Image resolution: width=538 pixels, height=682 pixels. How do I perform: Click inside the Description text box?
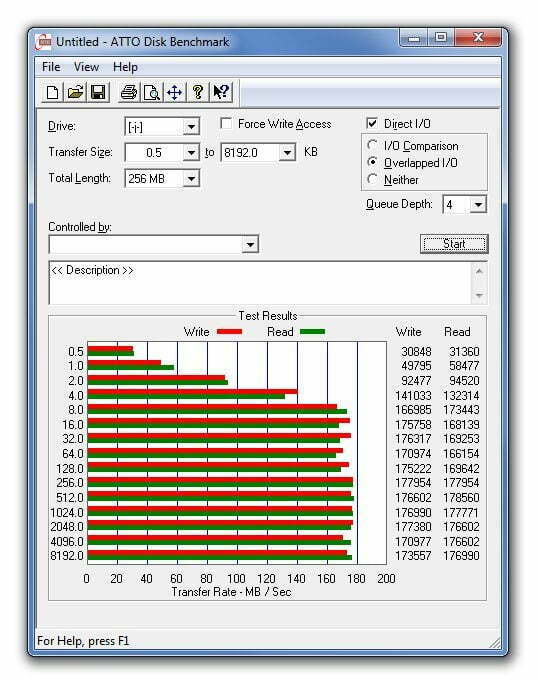[260, 283]
